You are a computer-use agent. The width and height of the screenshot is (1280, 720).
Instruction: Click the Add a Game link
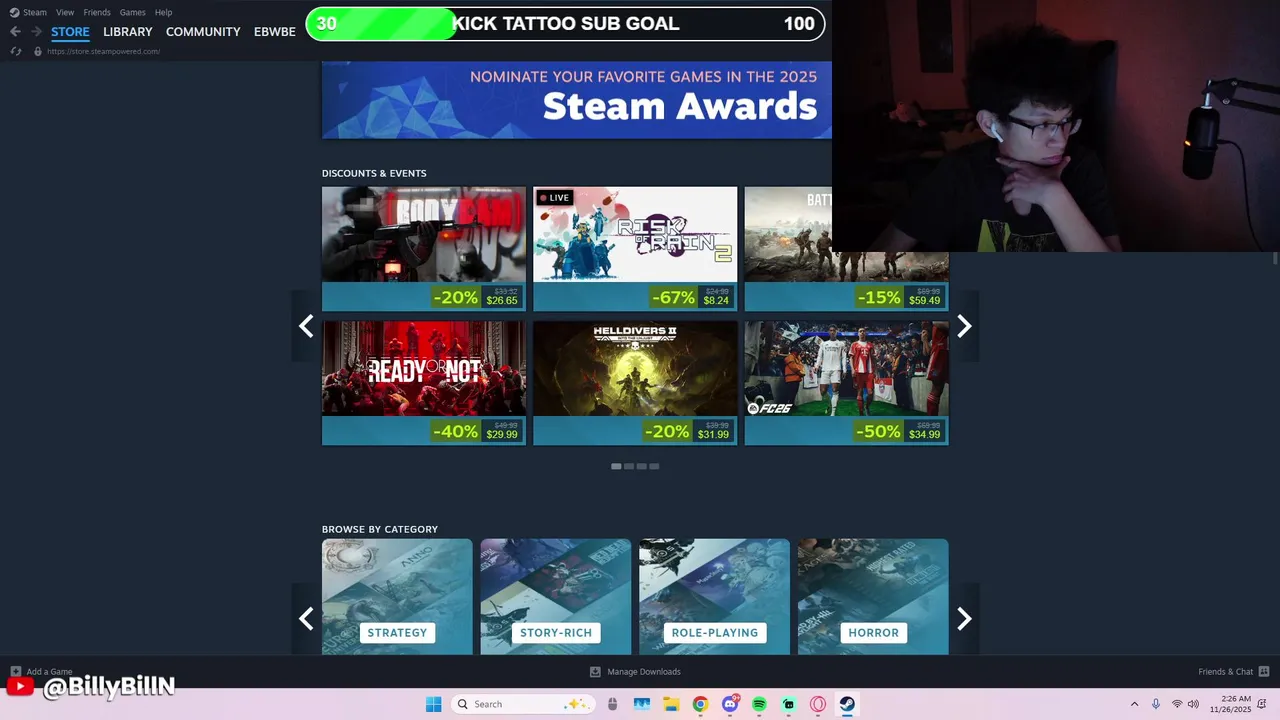(49, 672)
